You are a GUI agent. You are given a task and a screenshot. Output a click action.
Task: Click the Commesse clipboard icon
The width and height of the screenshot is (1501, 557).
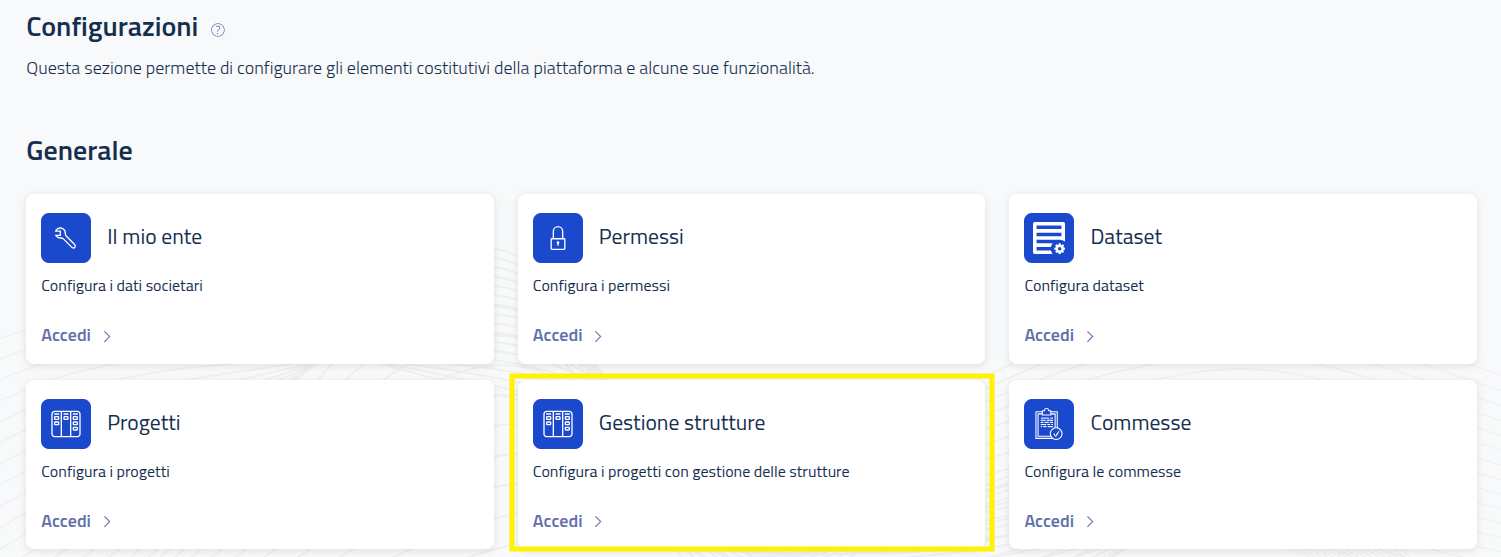pyautogui.click(x=1049, y=424)
